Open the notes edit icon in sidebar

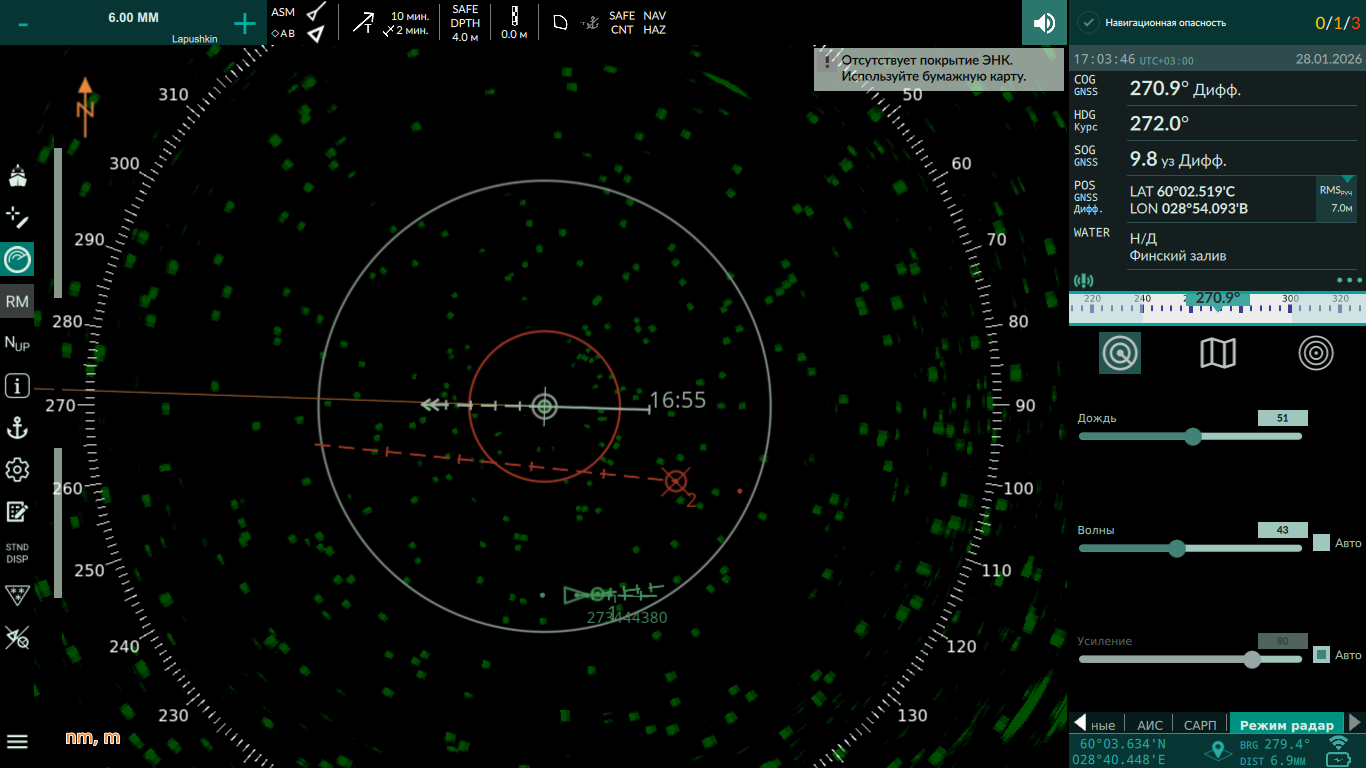coord(17,512)
